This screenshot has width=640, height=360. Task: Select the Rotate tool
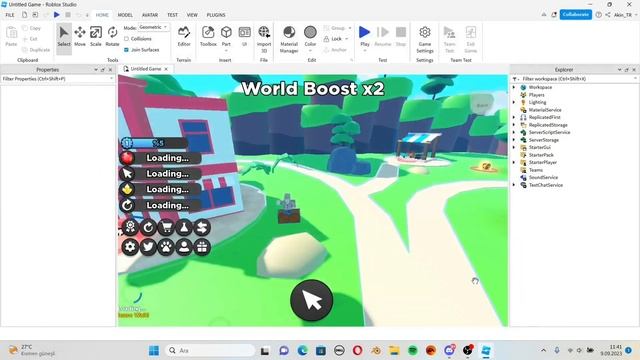point(112,36)
